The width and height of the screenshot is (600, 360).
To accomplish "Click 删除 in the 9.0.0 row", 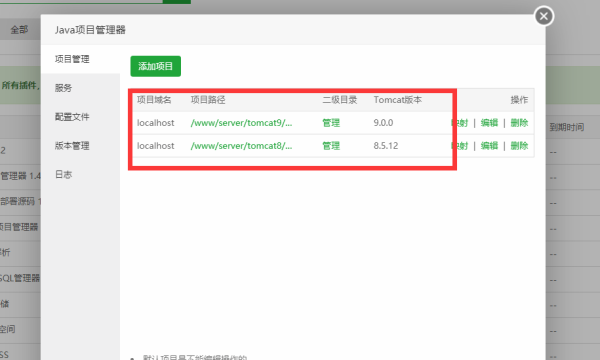I will (519, 123).
